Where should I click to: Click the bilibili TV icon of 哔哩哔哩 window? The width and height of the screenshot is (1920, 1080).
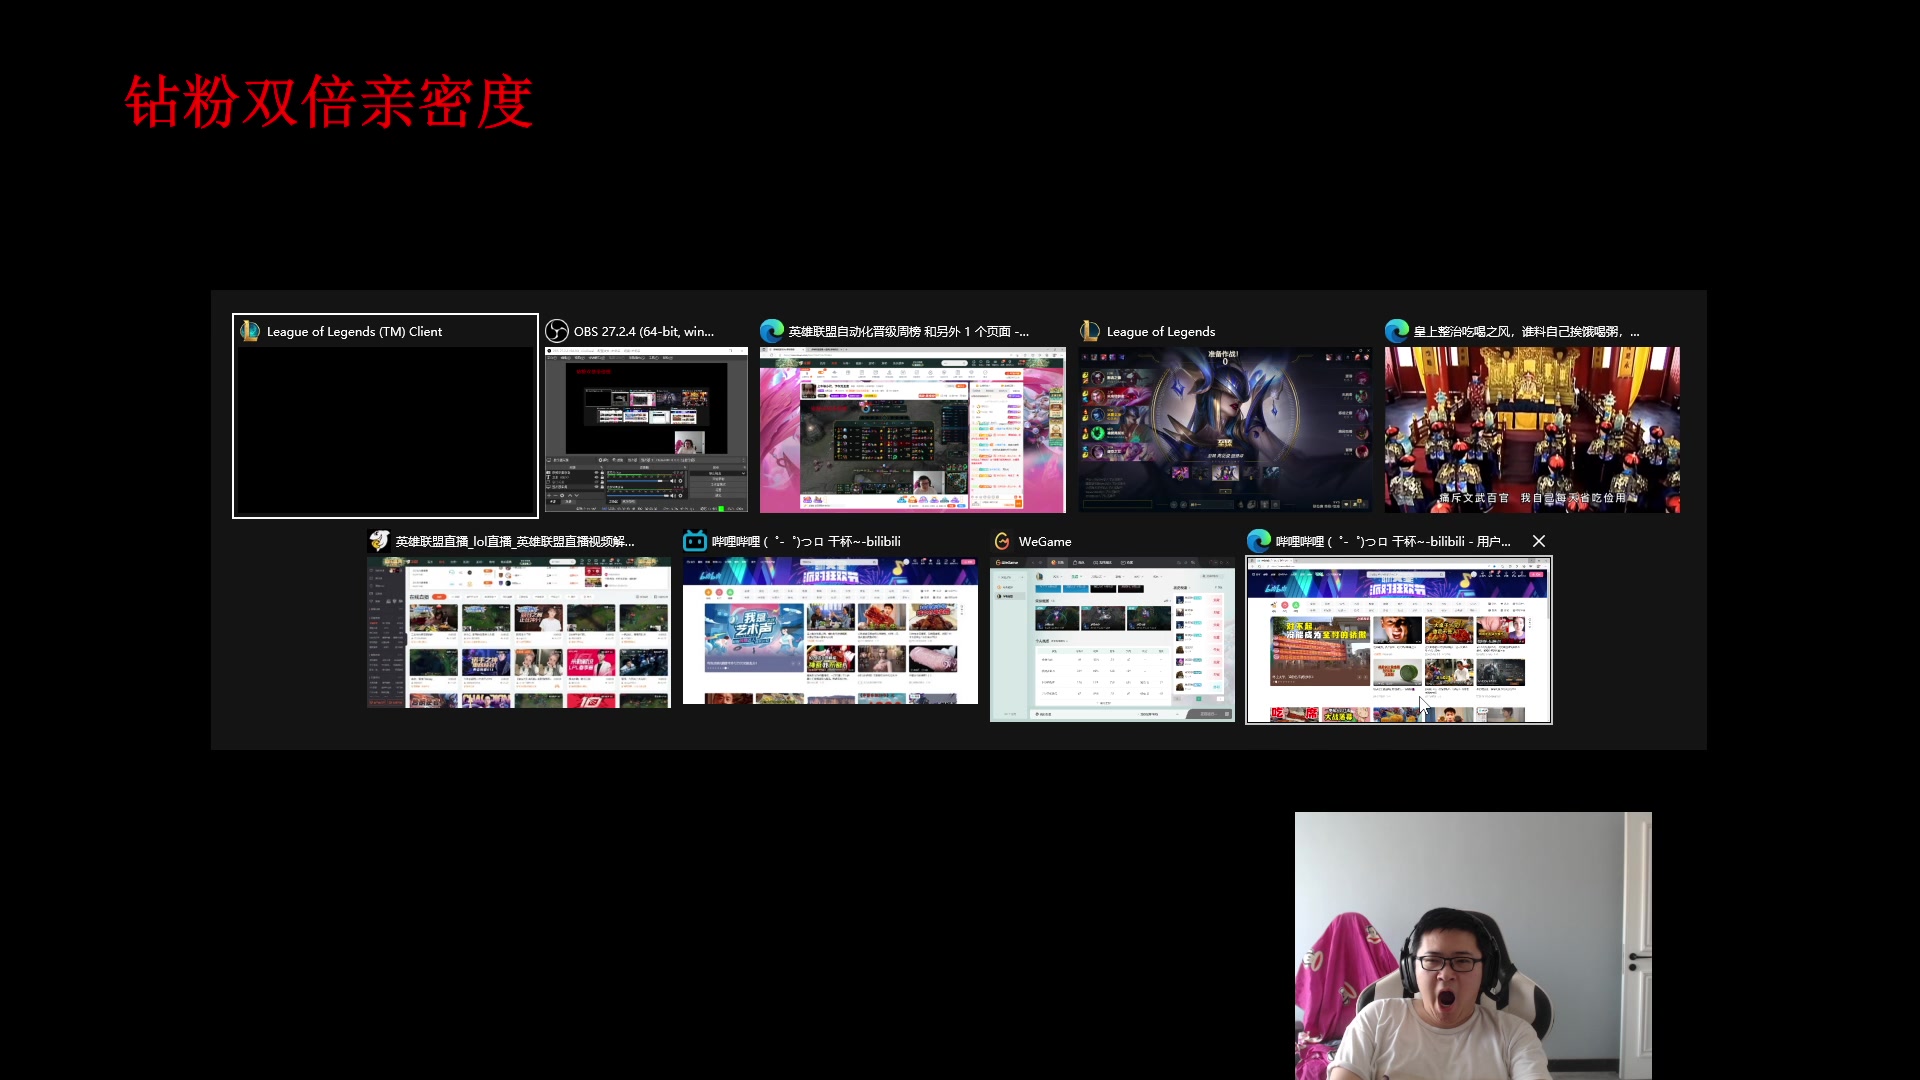[x=695, y=541]
